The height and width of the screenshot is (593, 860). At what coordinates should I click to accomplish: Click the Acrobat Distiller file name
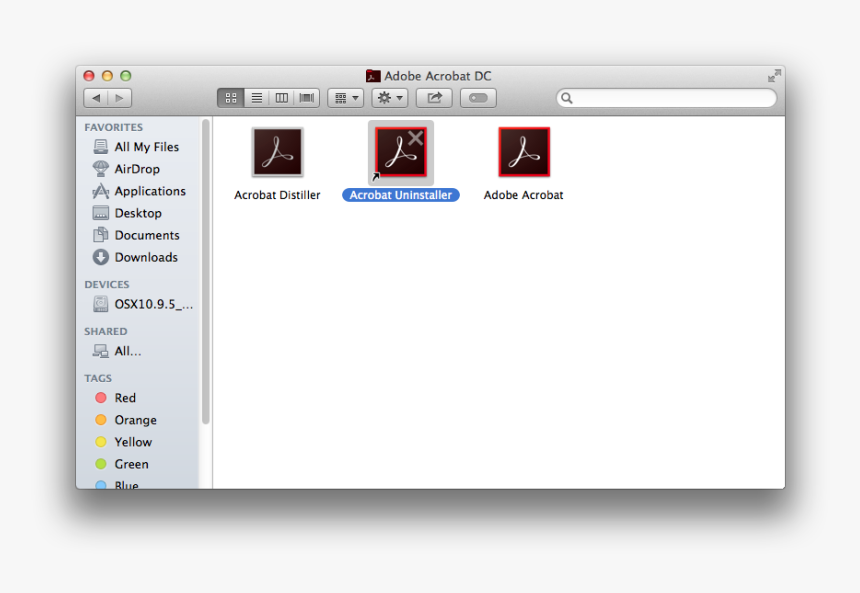(277, 195)
